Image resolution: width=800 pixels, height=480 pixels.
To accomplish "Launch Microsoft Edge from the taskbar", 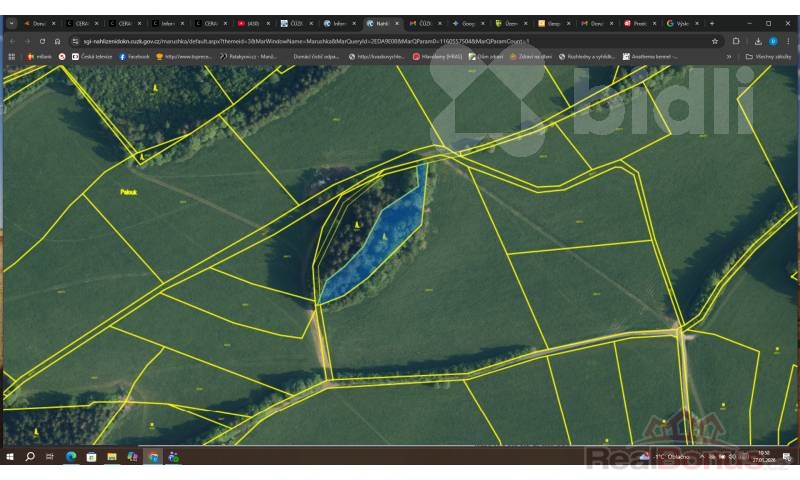I will pyautogui.click(x=71, y=456).
